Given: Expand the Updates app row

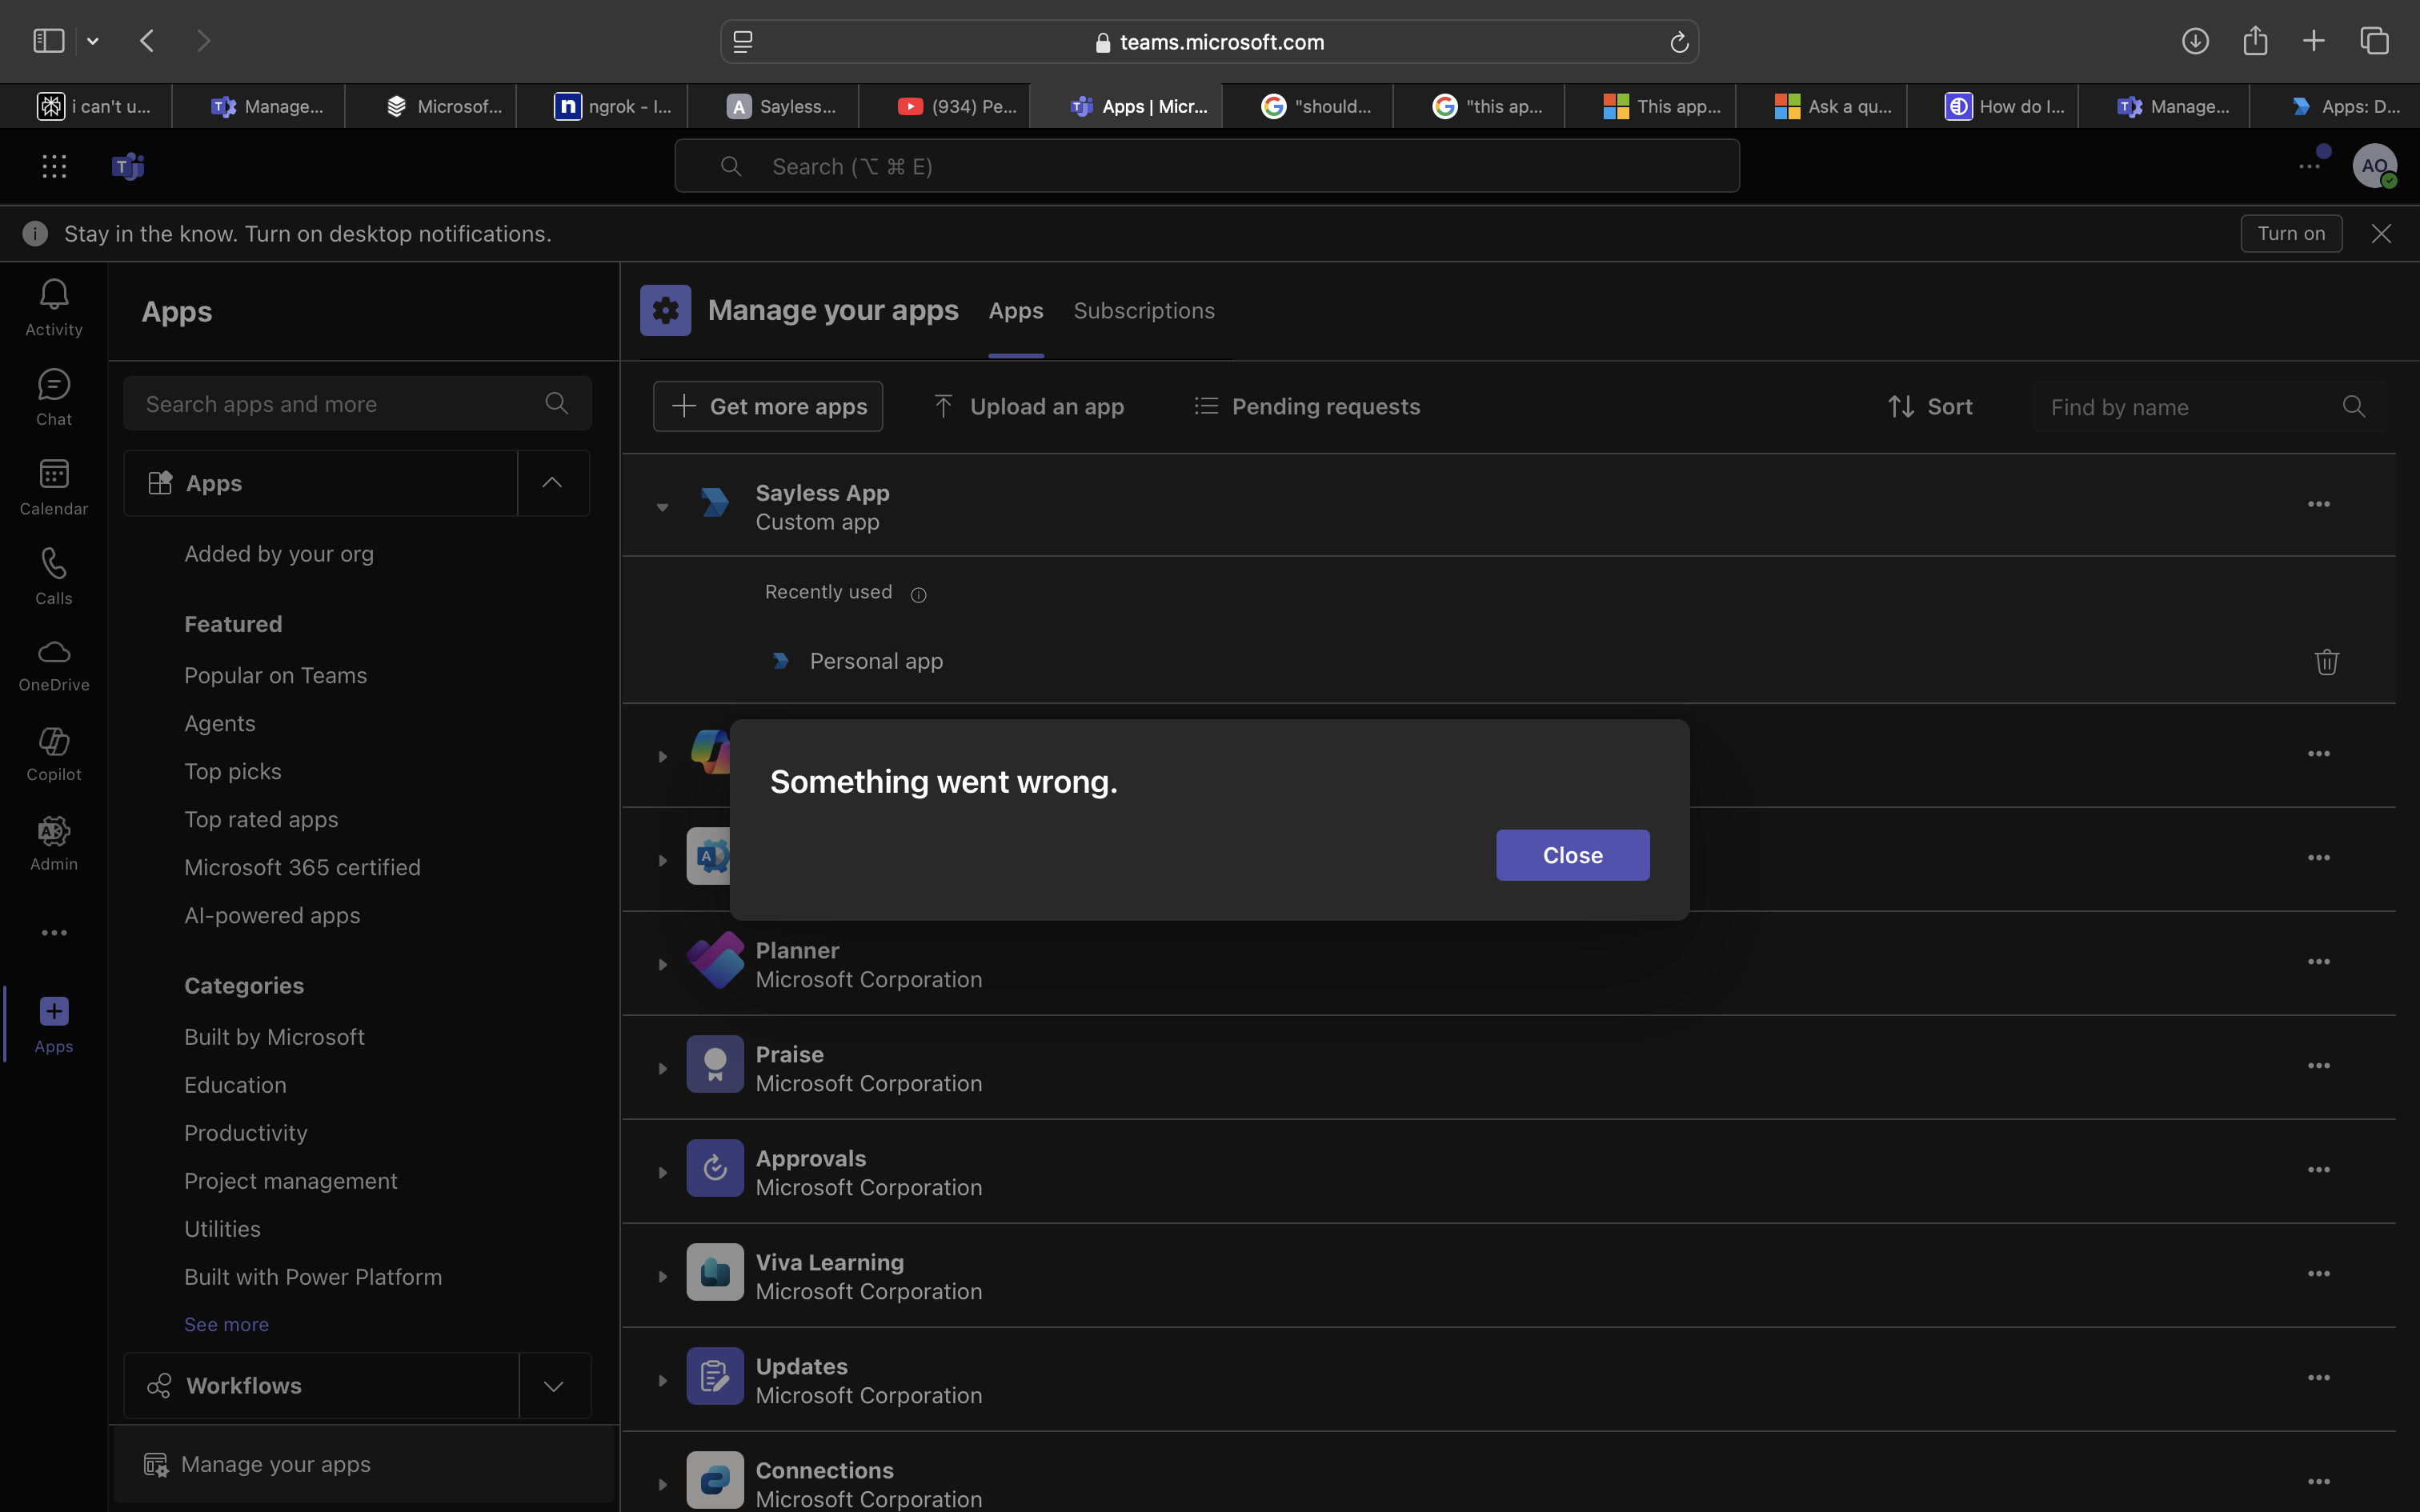Looking at the screenshot, I should tap(662, 1381).
